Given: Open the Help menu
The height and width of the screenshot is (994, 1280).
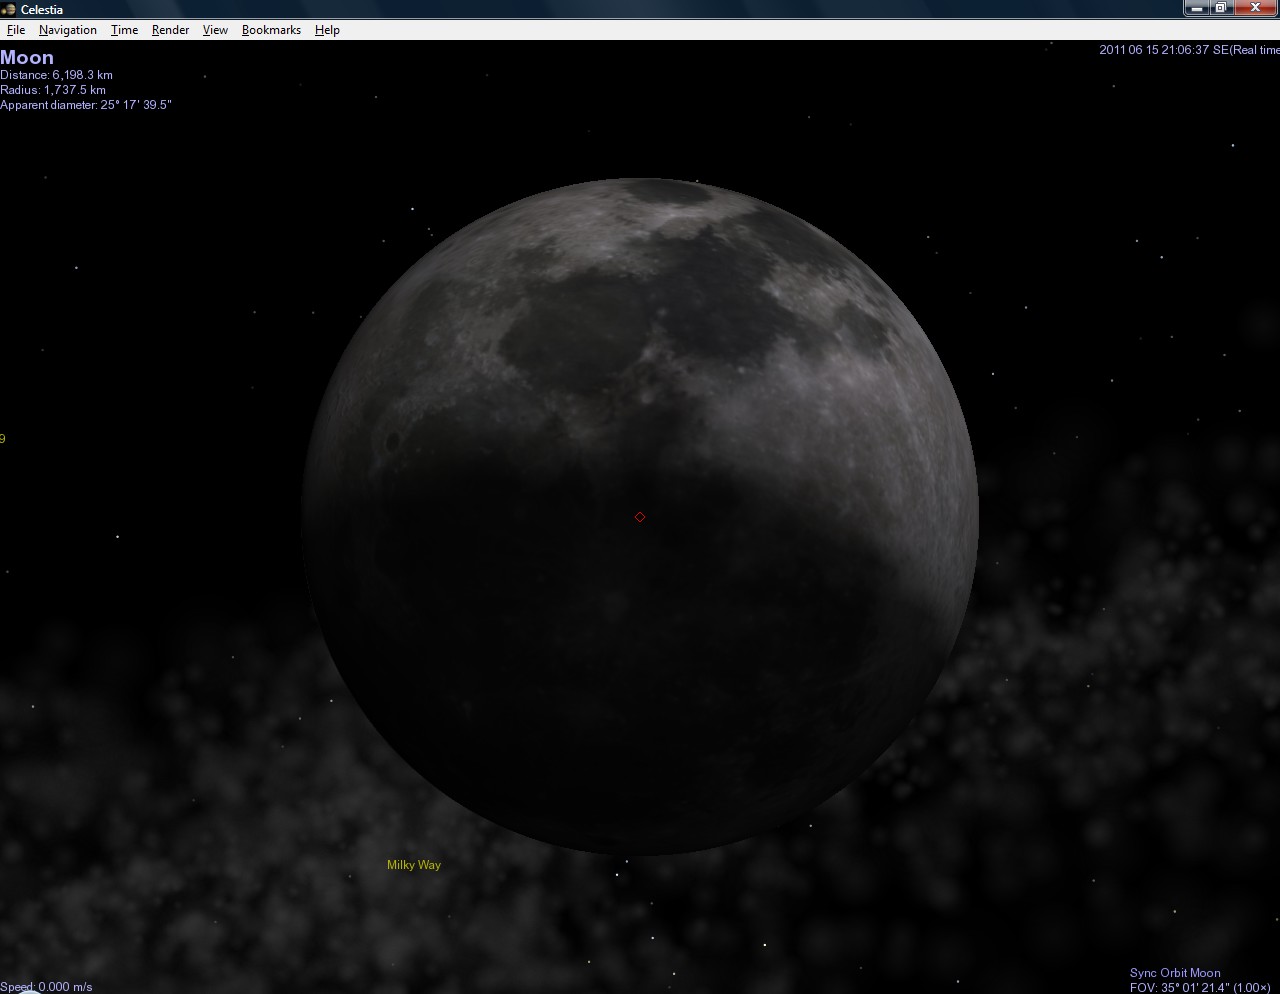Looking at the screenshot, I should click(327, 30).
